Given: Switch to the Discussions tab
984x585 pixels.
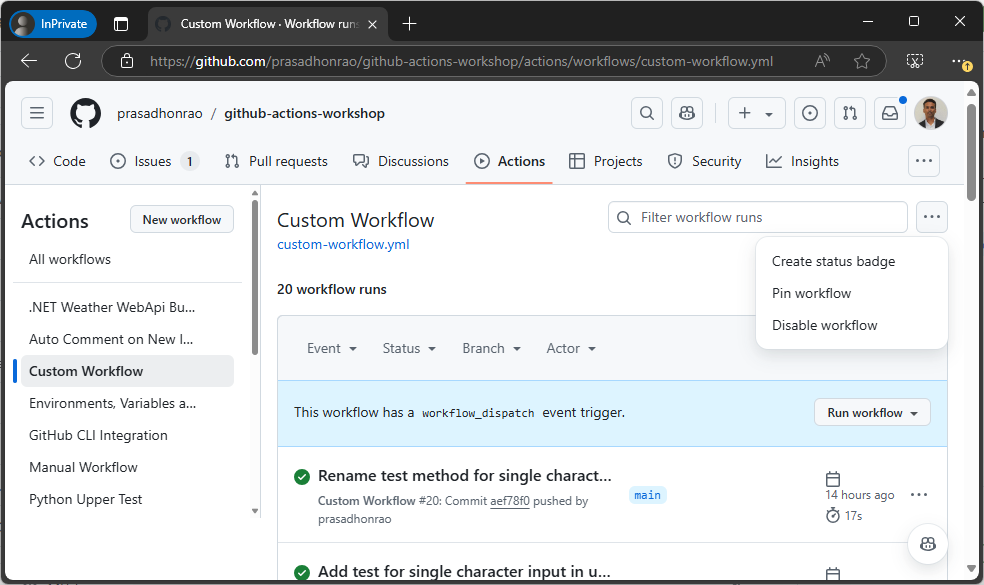Looking at the screenshot, I should (401, 161).
